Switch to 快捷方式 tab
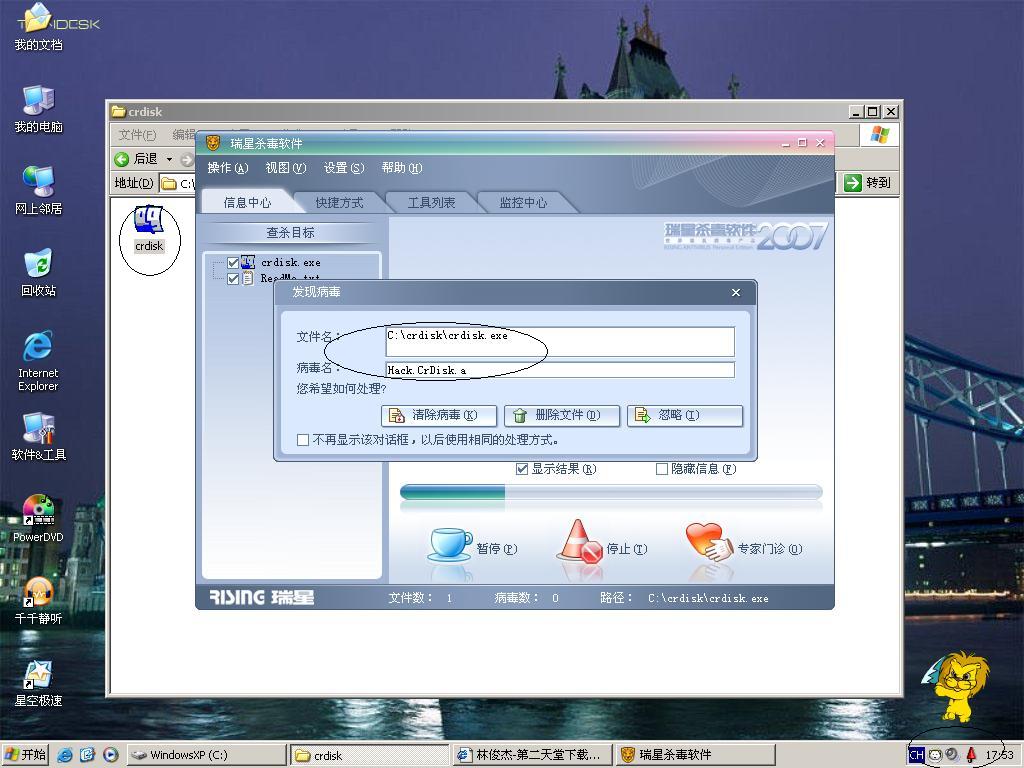Viewport: 1024px width, 768px height. point(339,202)
